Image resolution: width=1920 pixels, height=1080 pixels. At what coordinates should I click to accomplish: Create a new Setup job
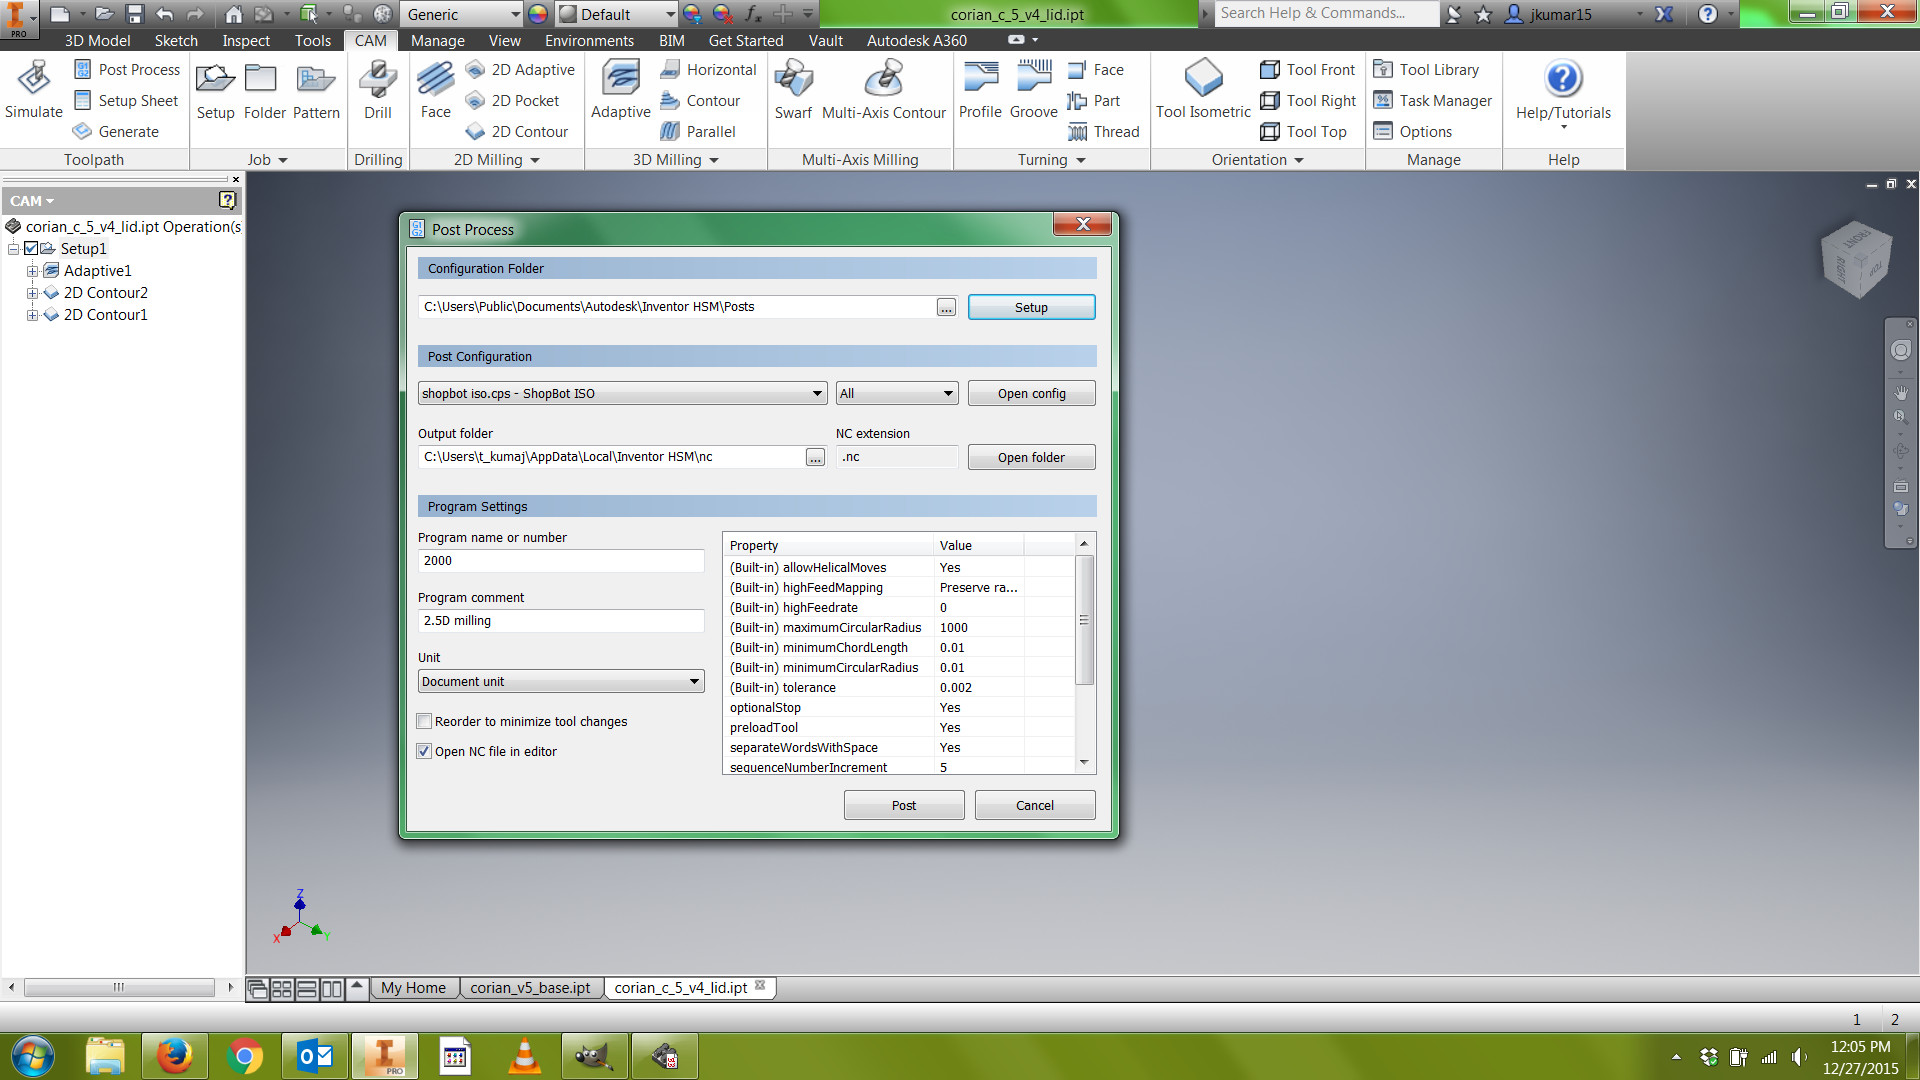point(215,90)
